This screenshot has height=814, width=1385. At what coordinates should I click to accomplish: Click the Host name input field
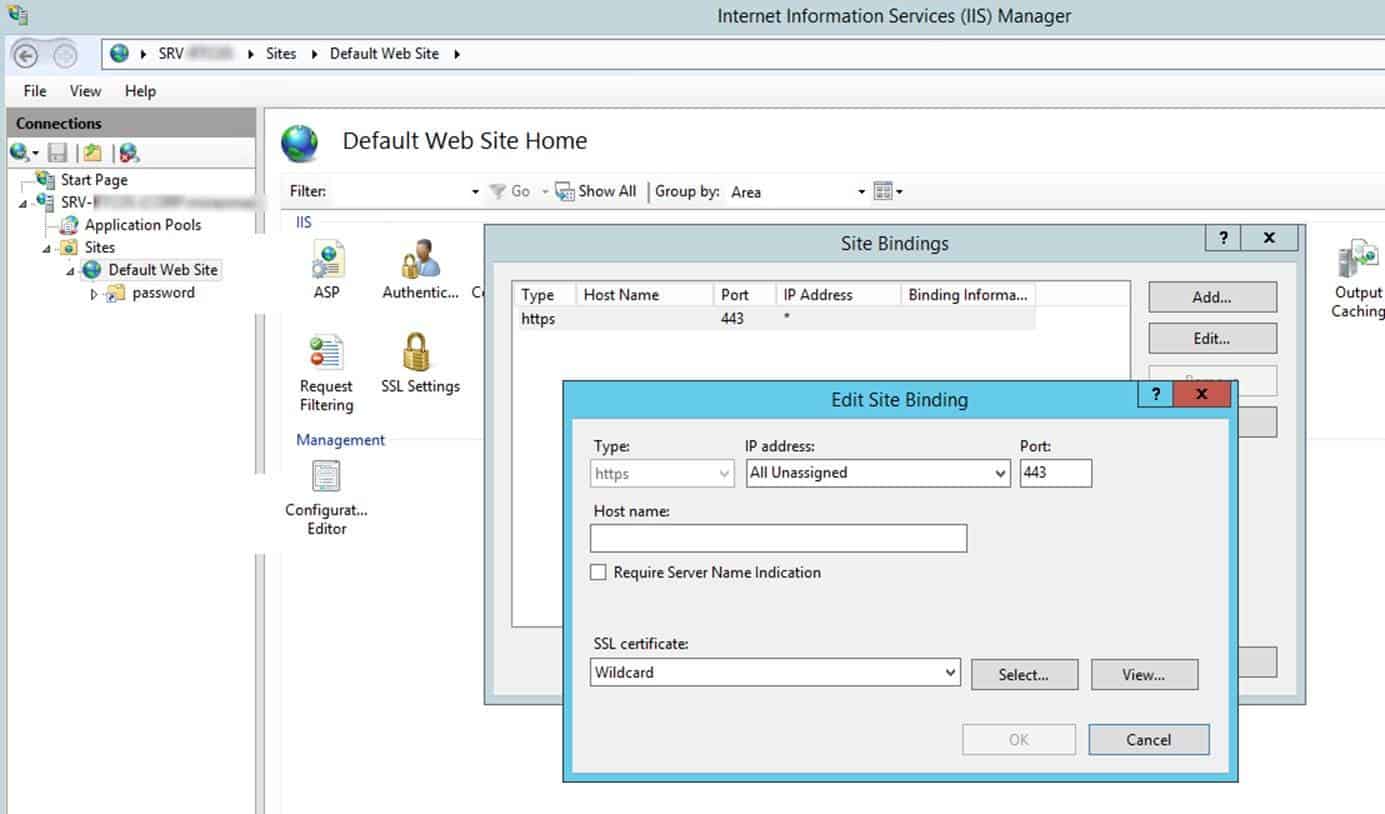pos(778,538)
